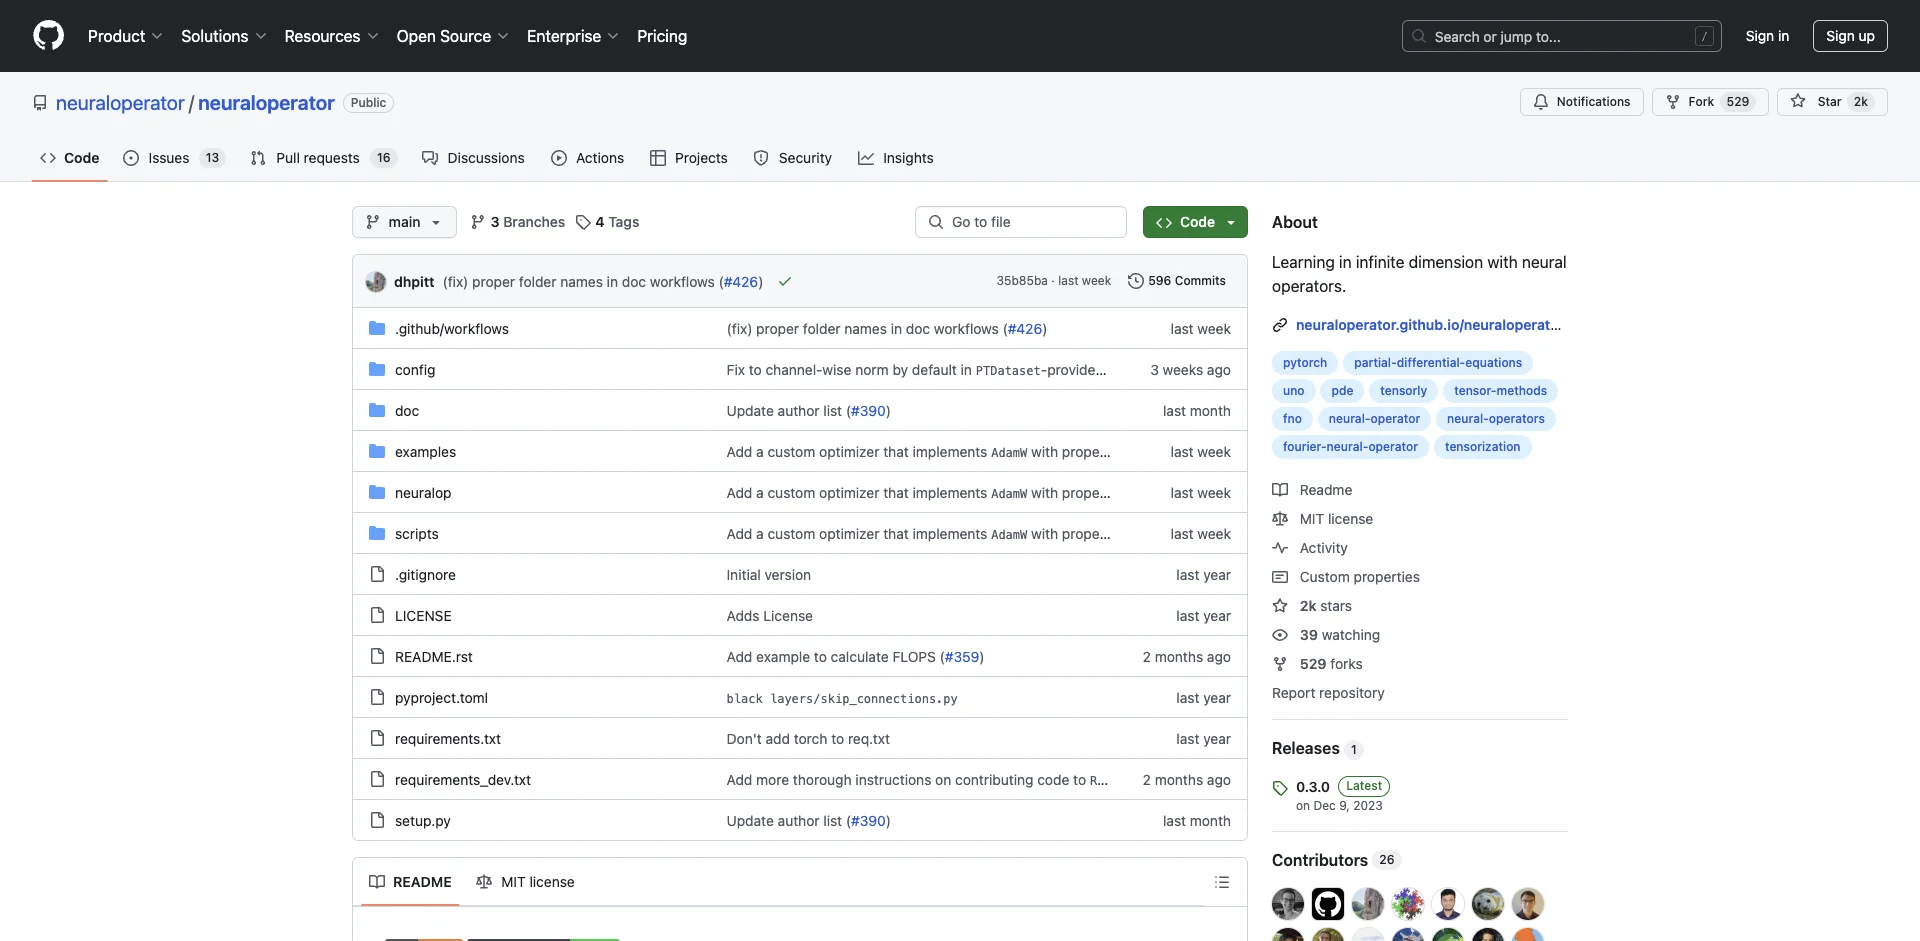Open the Discussions tab
The height and width of the screenshot is (941, 1920).
coord(473,158)
